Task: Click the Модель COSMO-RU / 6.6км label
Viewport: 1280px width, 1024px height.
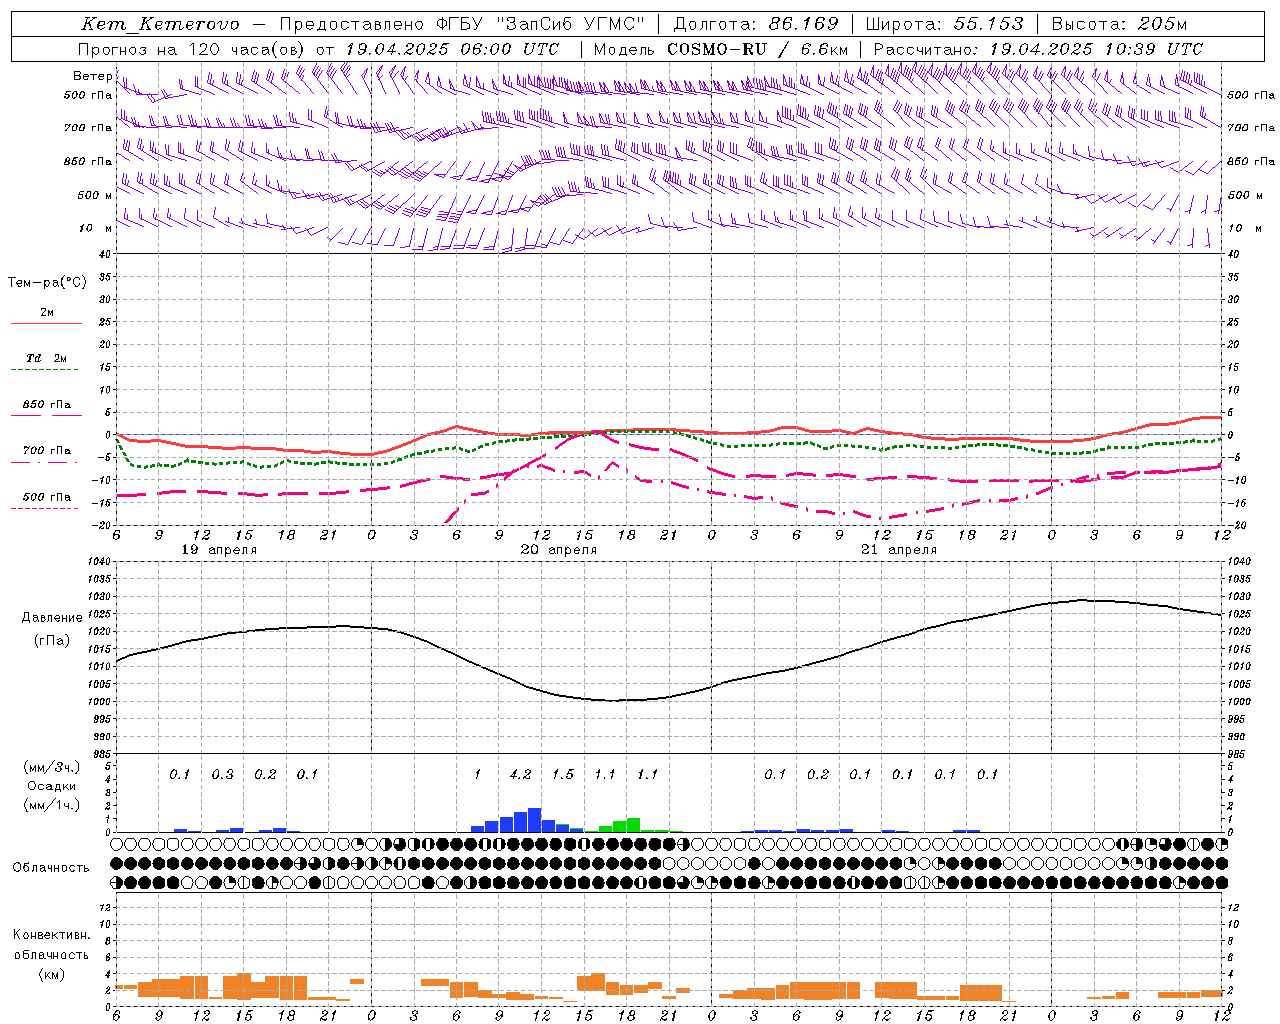Action: (721, 49)
